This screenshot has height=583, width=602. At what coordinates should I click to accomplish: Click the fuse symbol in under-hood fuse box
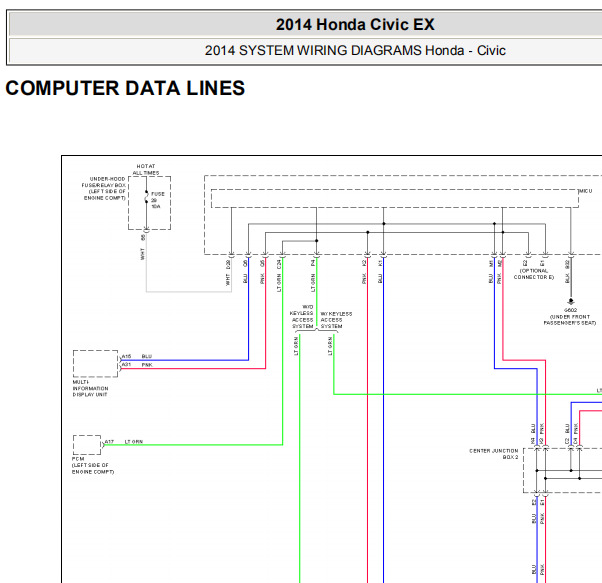point(146,197)
